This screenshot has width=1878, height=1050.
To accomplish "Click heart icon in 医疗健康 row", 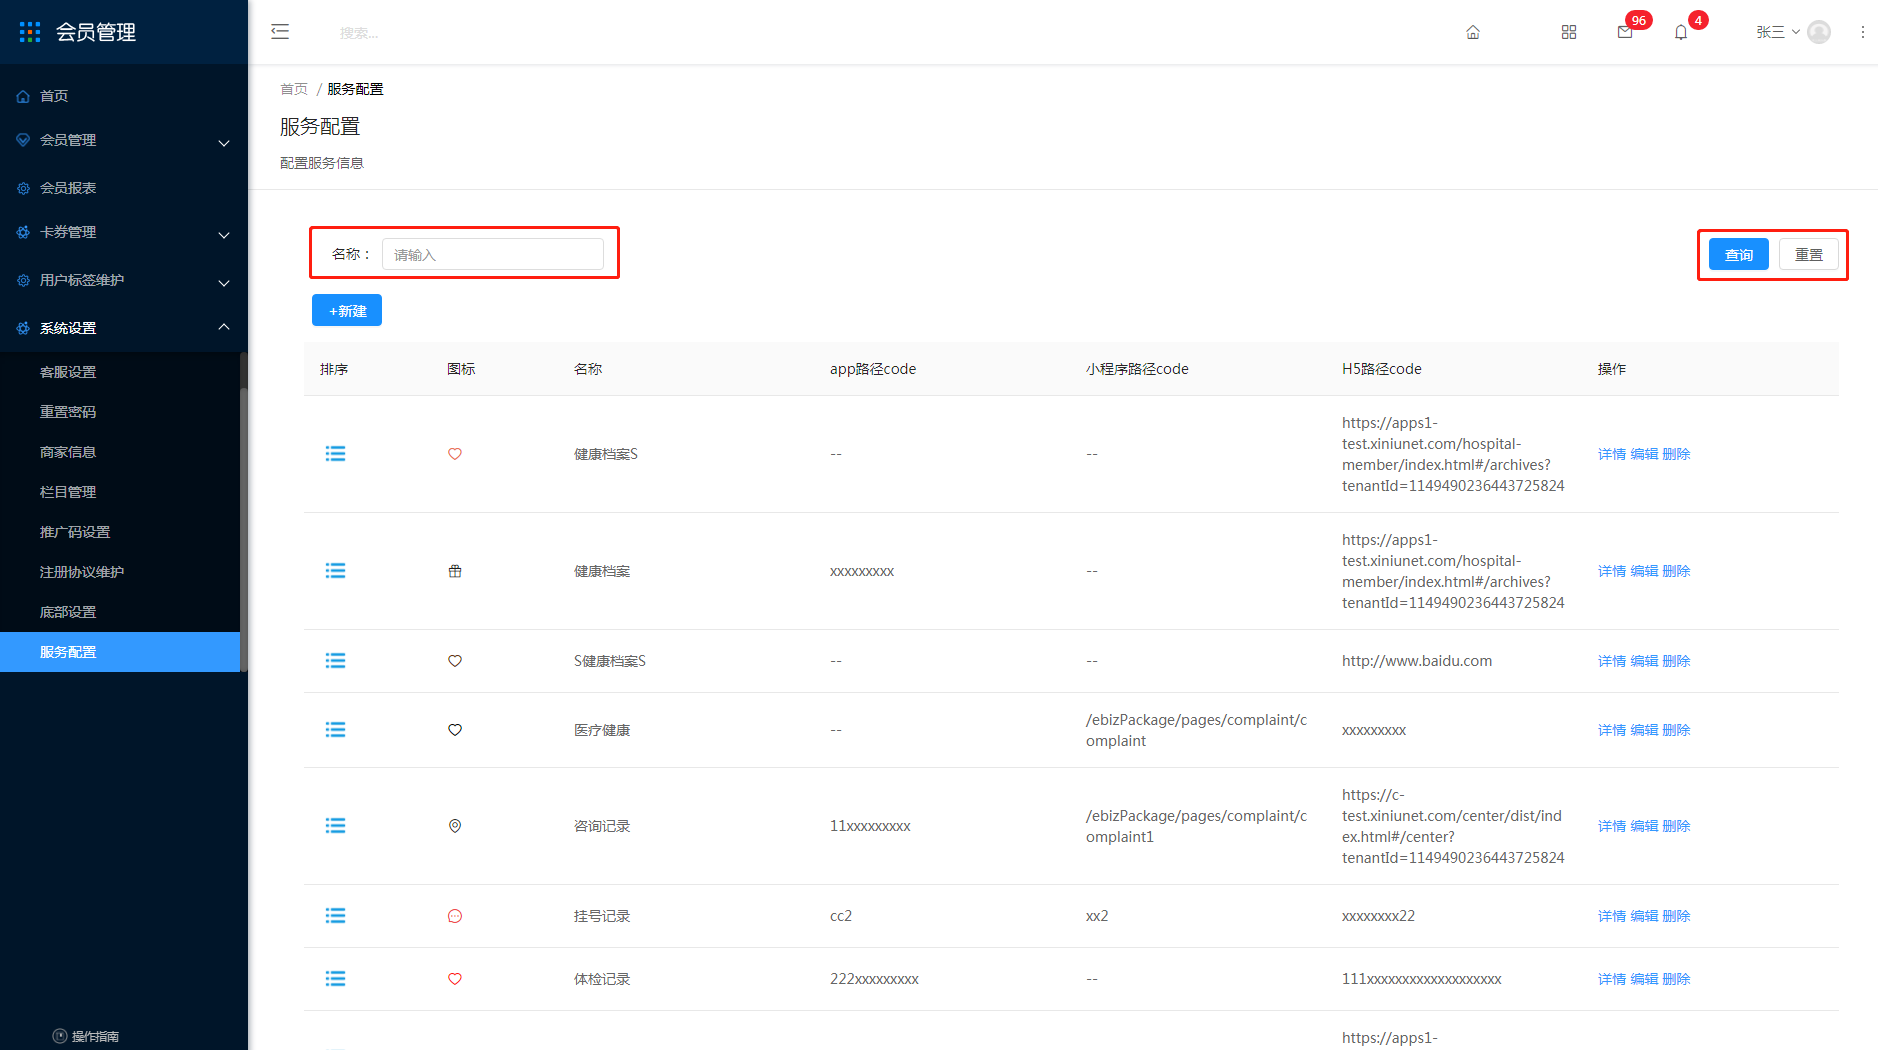I will tap(455, 730).
